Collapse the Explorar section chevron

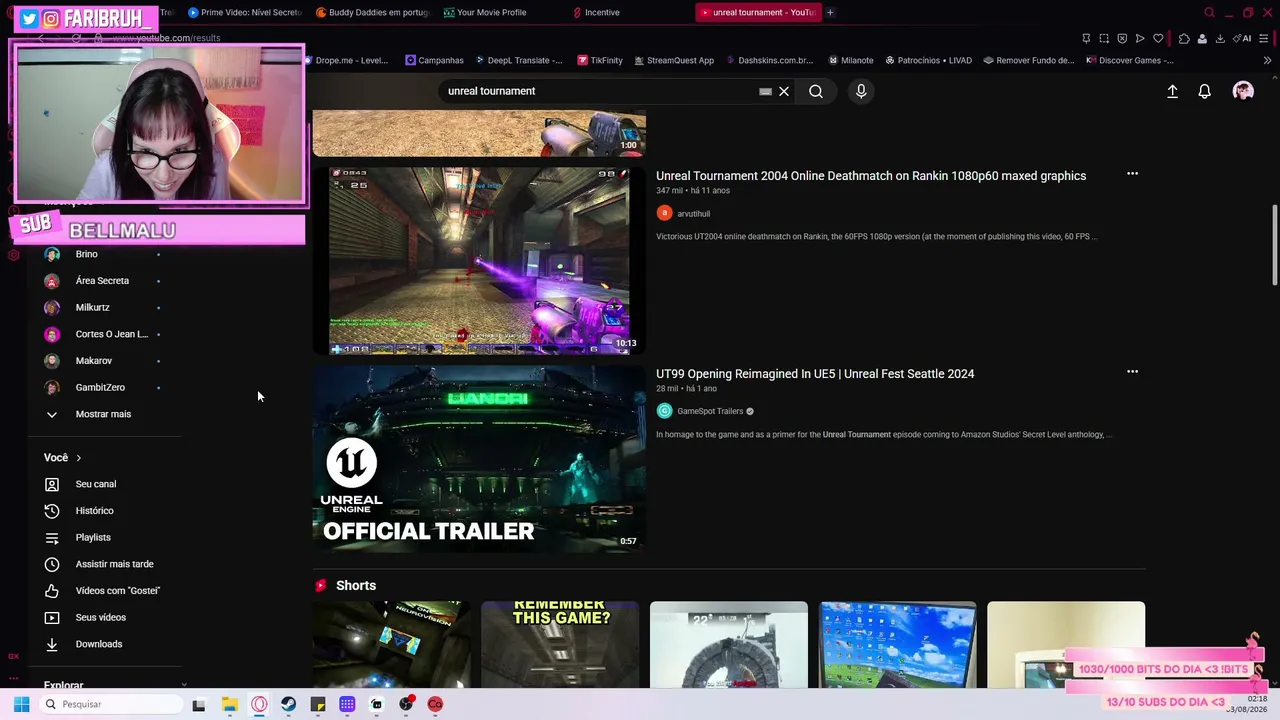(184, 685)
